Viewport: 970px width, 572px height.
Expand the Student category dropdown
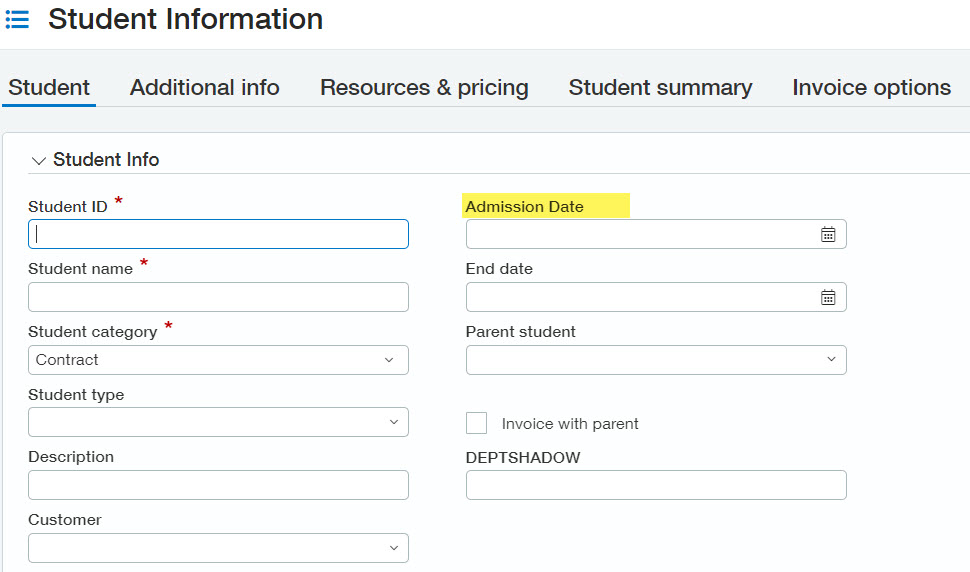(x=389, y=360)
